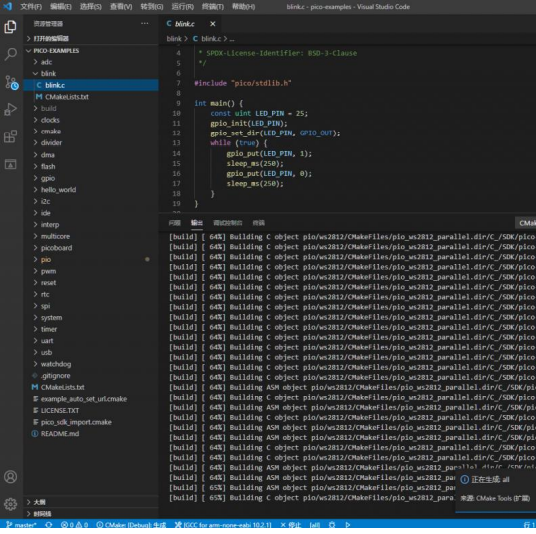
Task: Switch to the Output panel tab
Action: coord(197,223)
